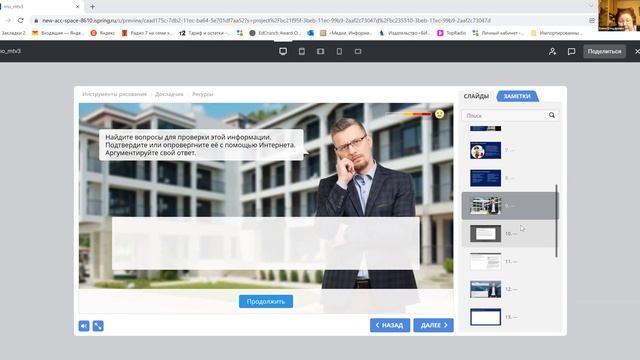Open the Тариф и остатки bookmark
Image resolution: width=640 pixels, height=360 pixels.
coord(205,33)
